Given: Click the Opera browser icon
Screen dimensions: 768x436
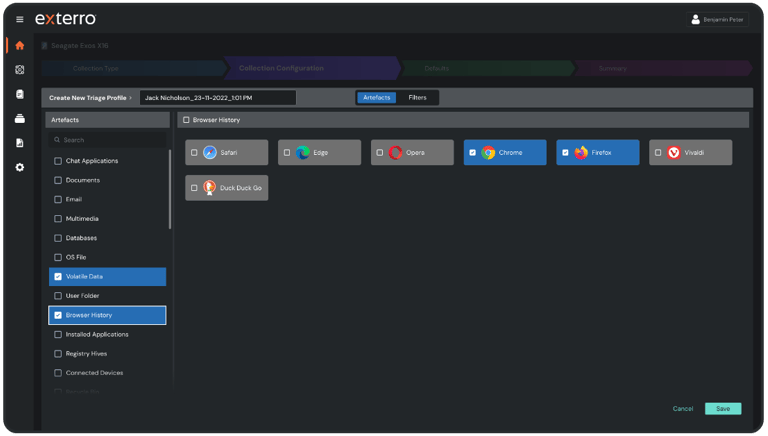Looking at the screenshot, I should click(x=395, y=153).
